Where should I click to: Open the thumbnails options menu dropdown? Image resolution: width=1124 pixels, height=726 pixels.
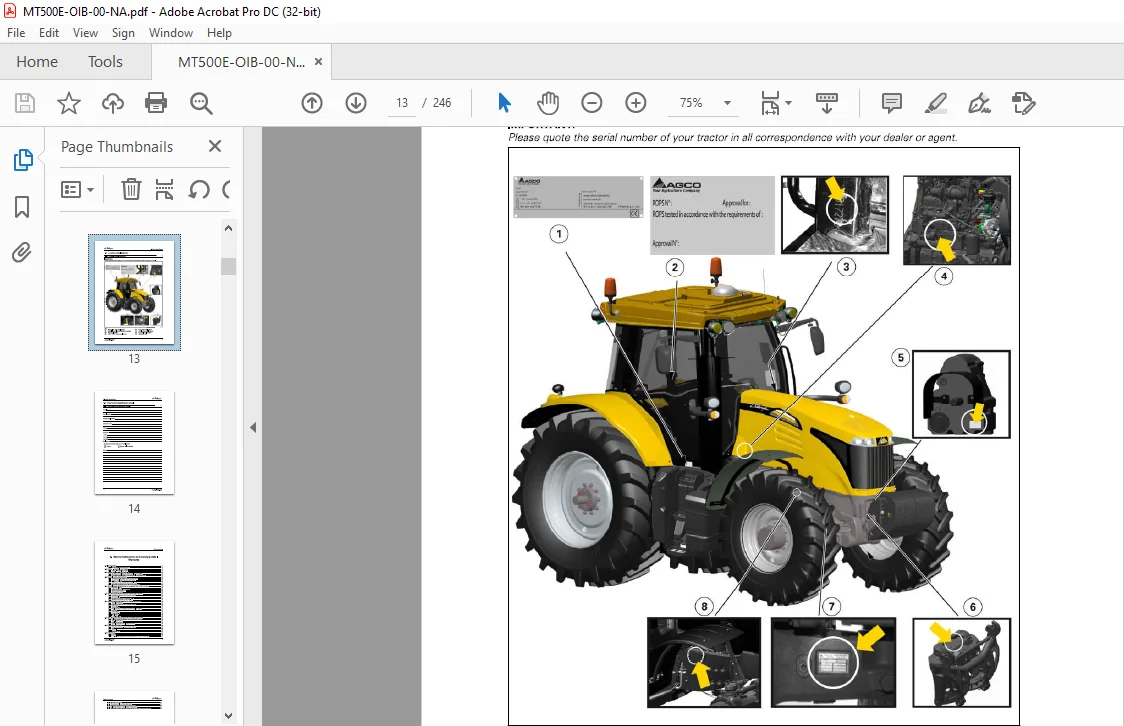point(77,190)
